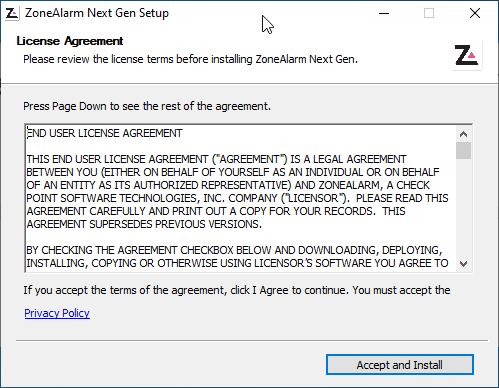Click inside the license agreement text box

240,198
